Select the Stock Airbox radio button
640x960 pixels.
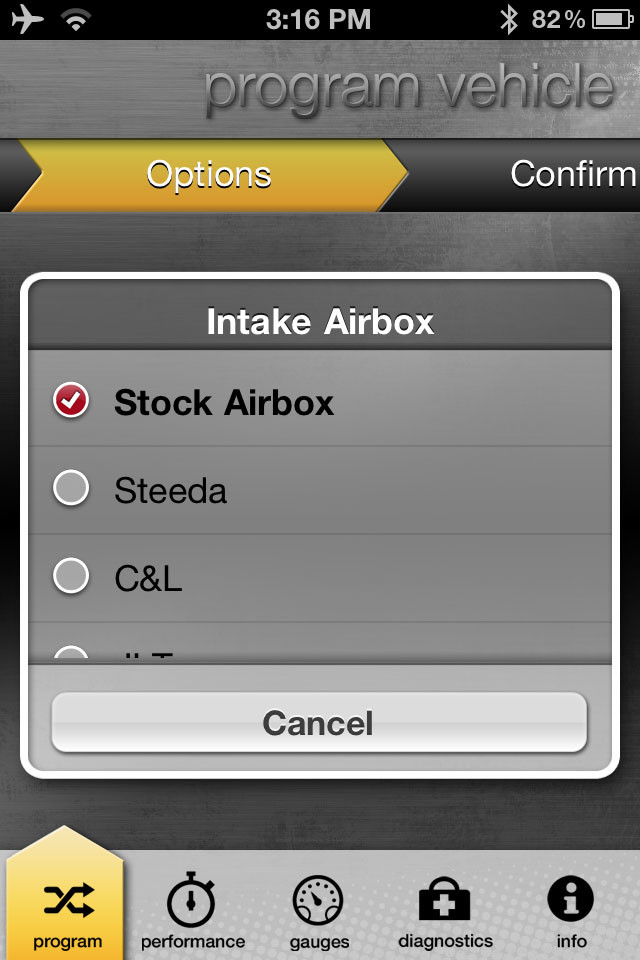71,400
